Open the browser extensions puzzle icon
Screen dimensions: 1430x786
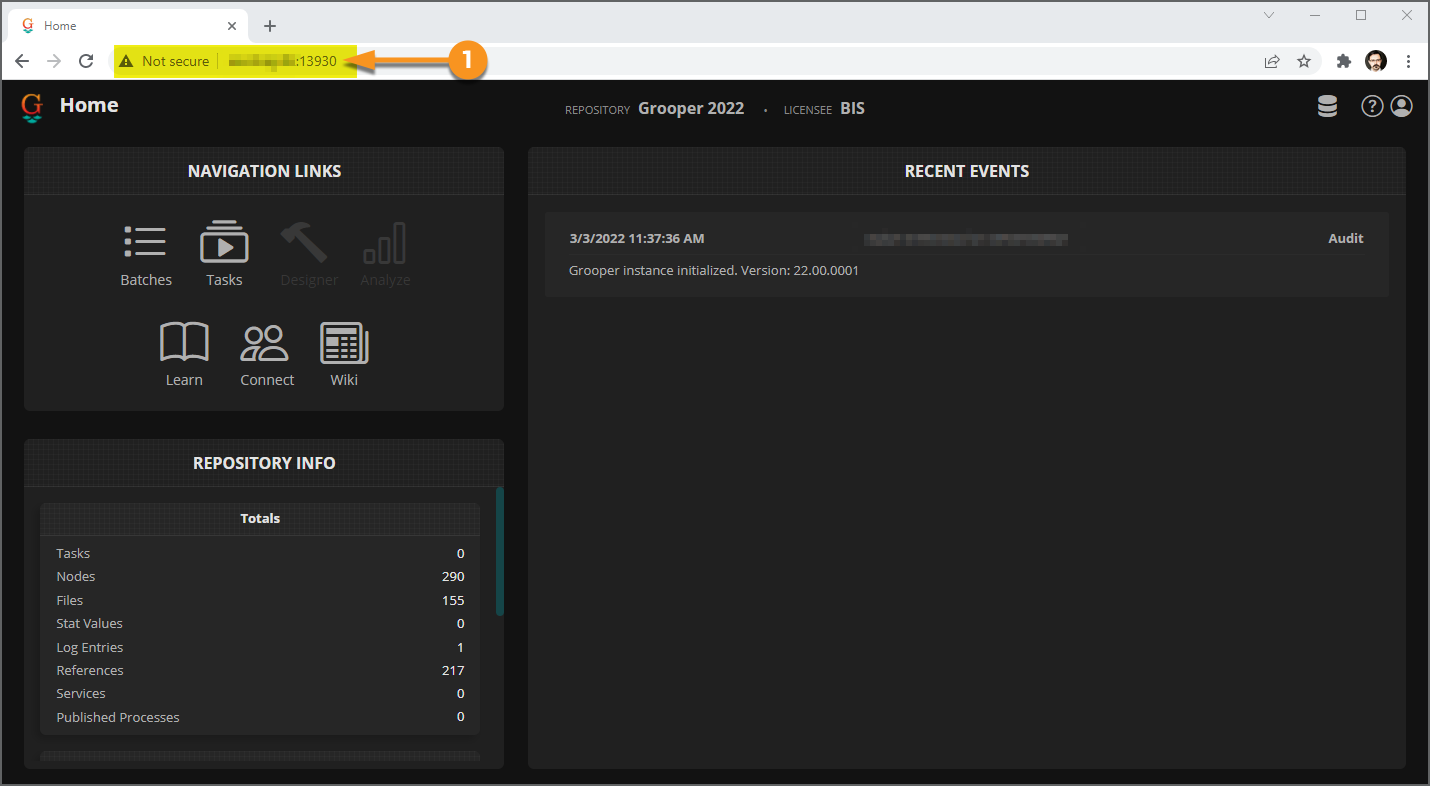(x=1344, y=61)
